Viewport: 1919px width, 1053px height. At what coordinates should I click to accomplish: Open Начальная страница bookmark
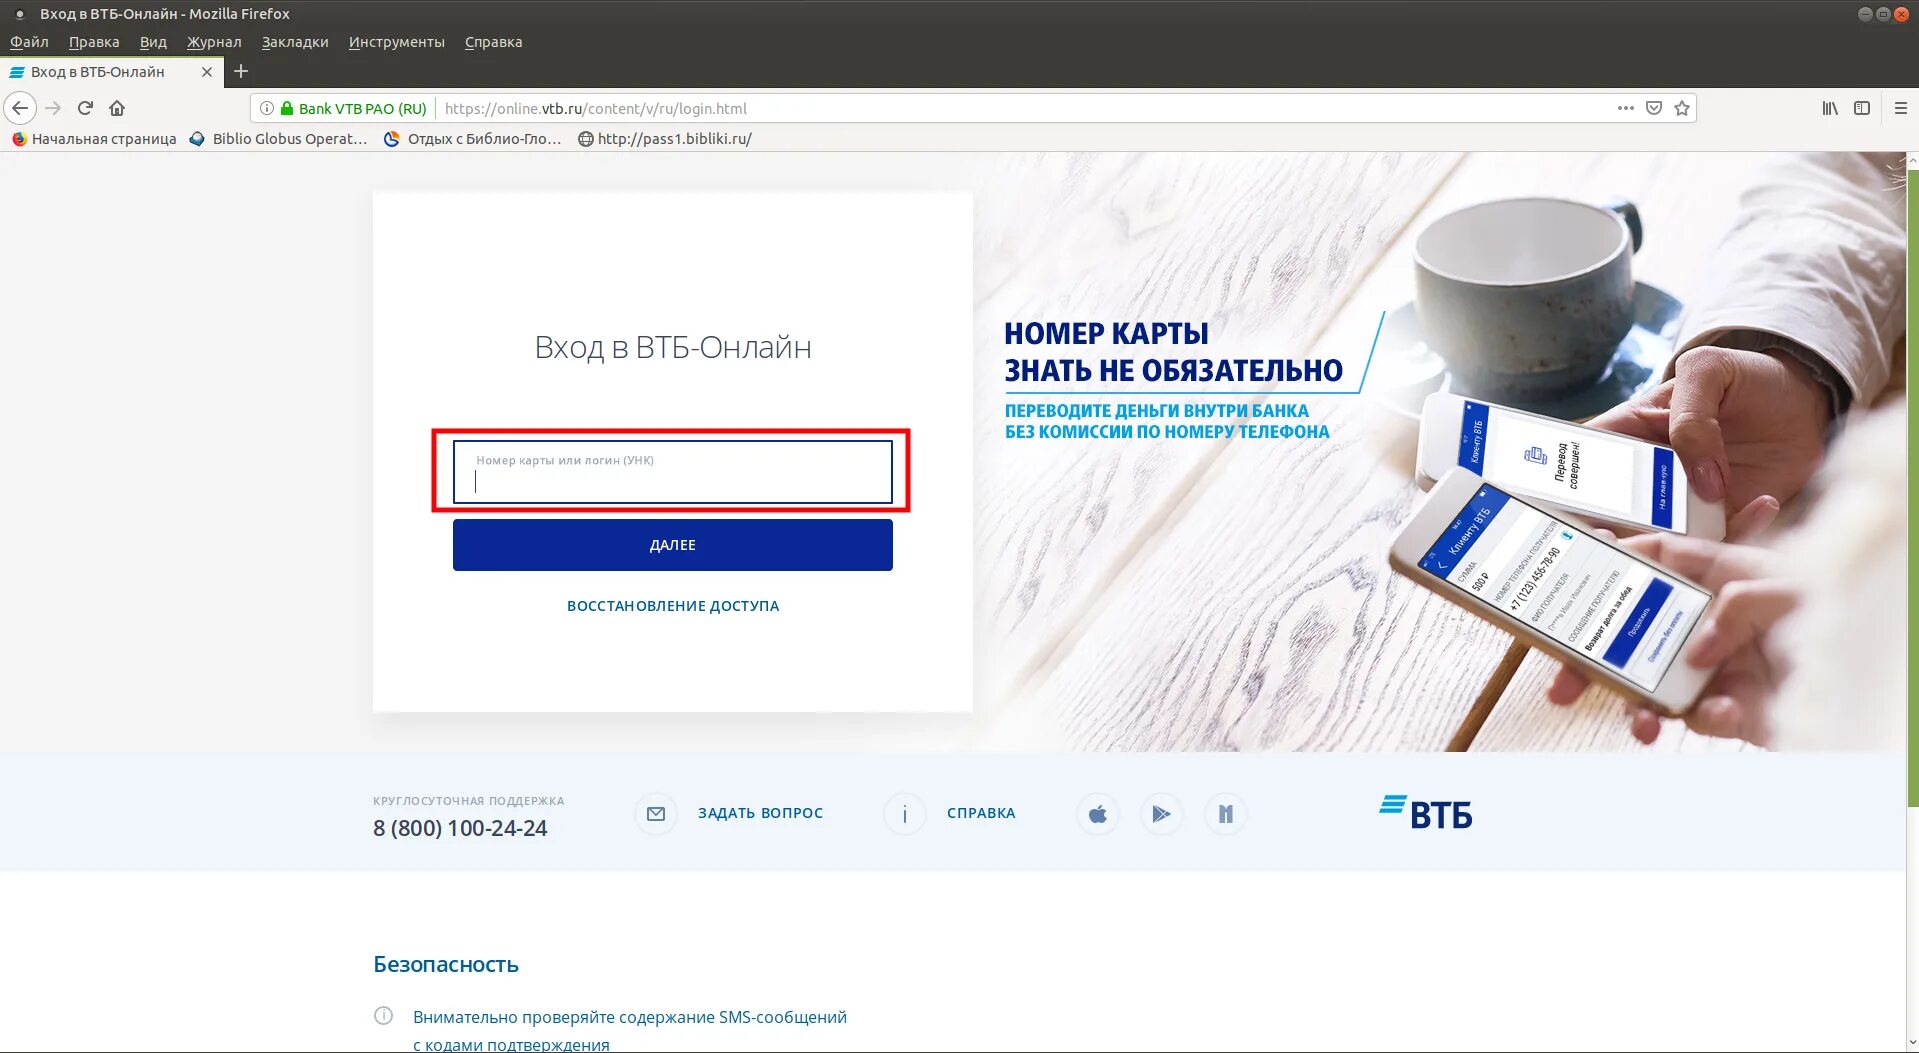[x=94, y=139]
